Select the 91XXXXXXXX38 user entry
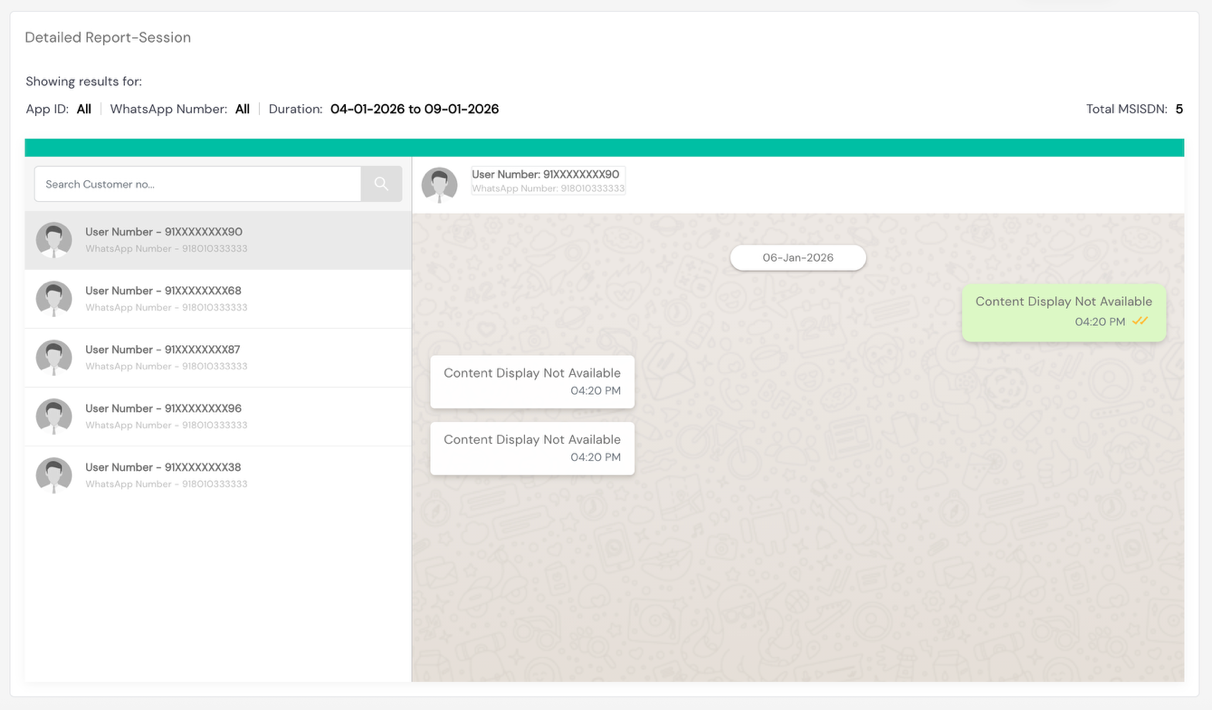This screenshot has width=1212, height=710. (x=218, y=475)
